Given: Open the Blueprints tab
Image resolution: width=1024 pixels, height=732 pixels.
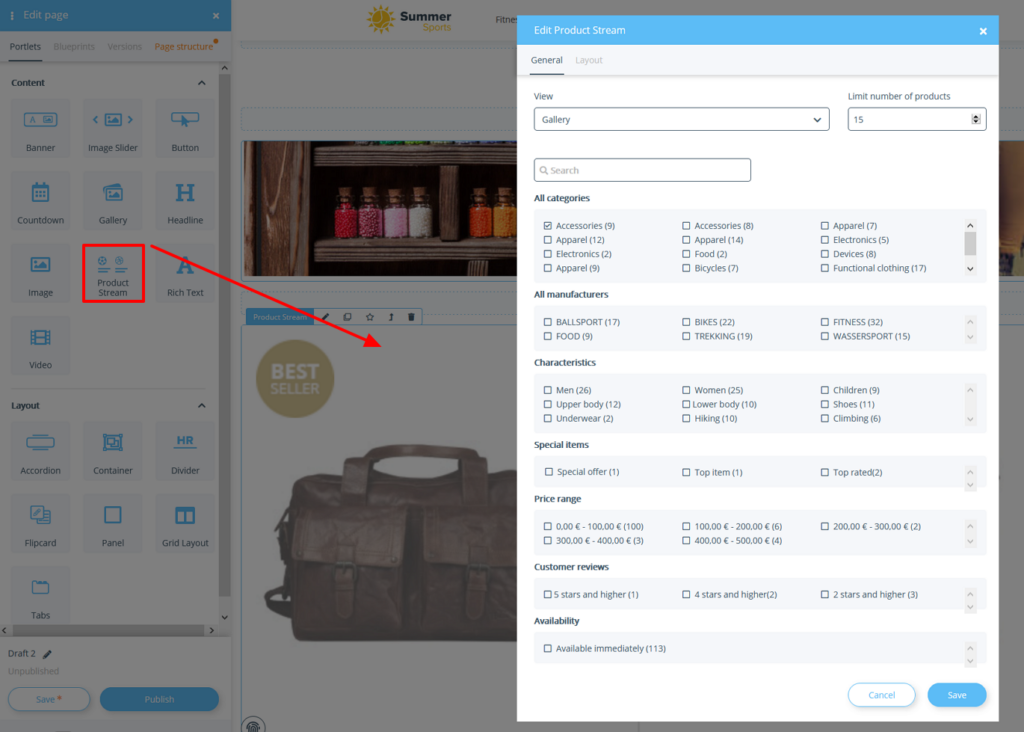Looking at the screenshot, I should click(75, 46).
